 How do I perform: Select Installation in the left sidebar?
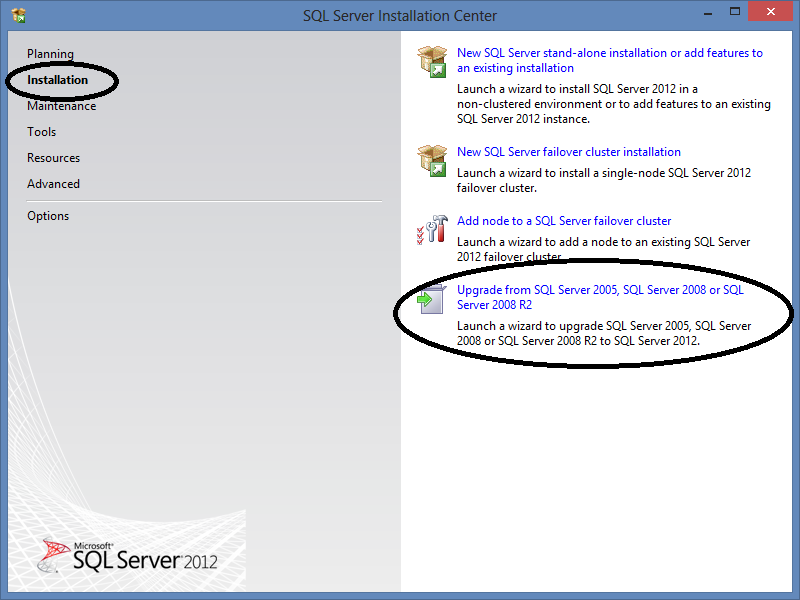[58, 80]
